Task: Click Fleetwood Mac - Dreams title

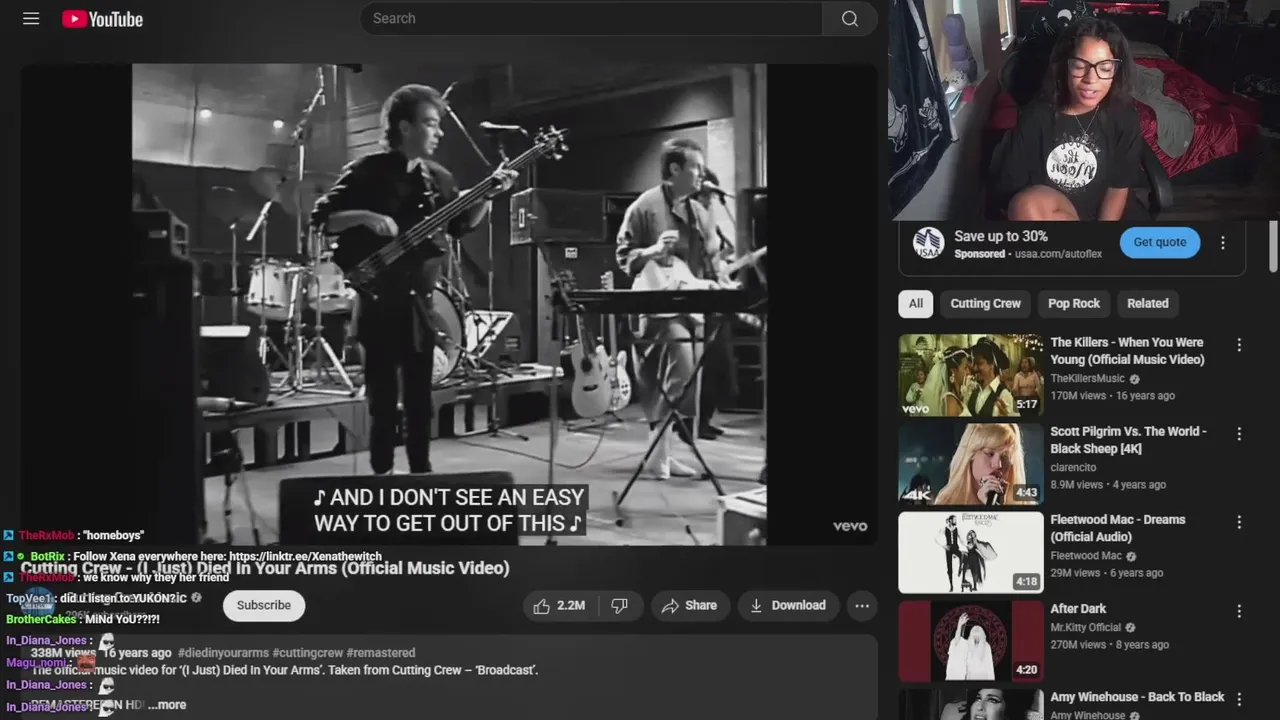Action: coord(1117,528)
